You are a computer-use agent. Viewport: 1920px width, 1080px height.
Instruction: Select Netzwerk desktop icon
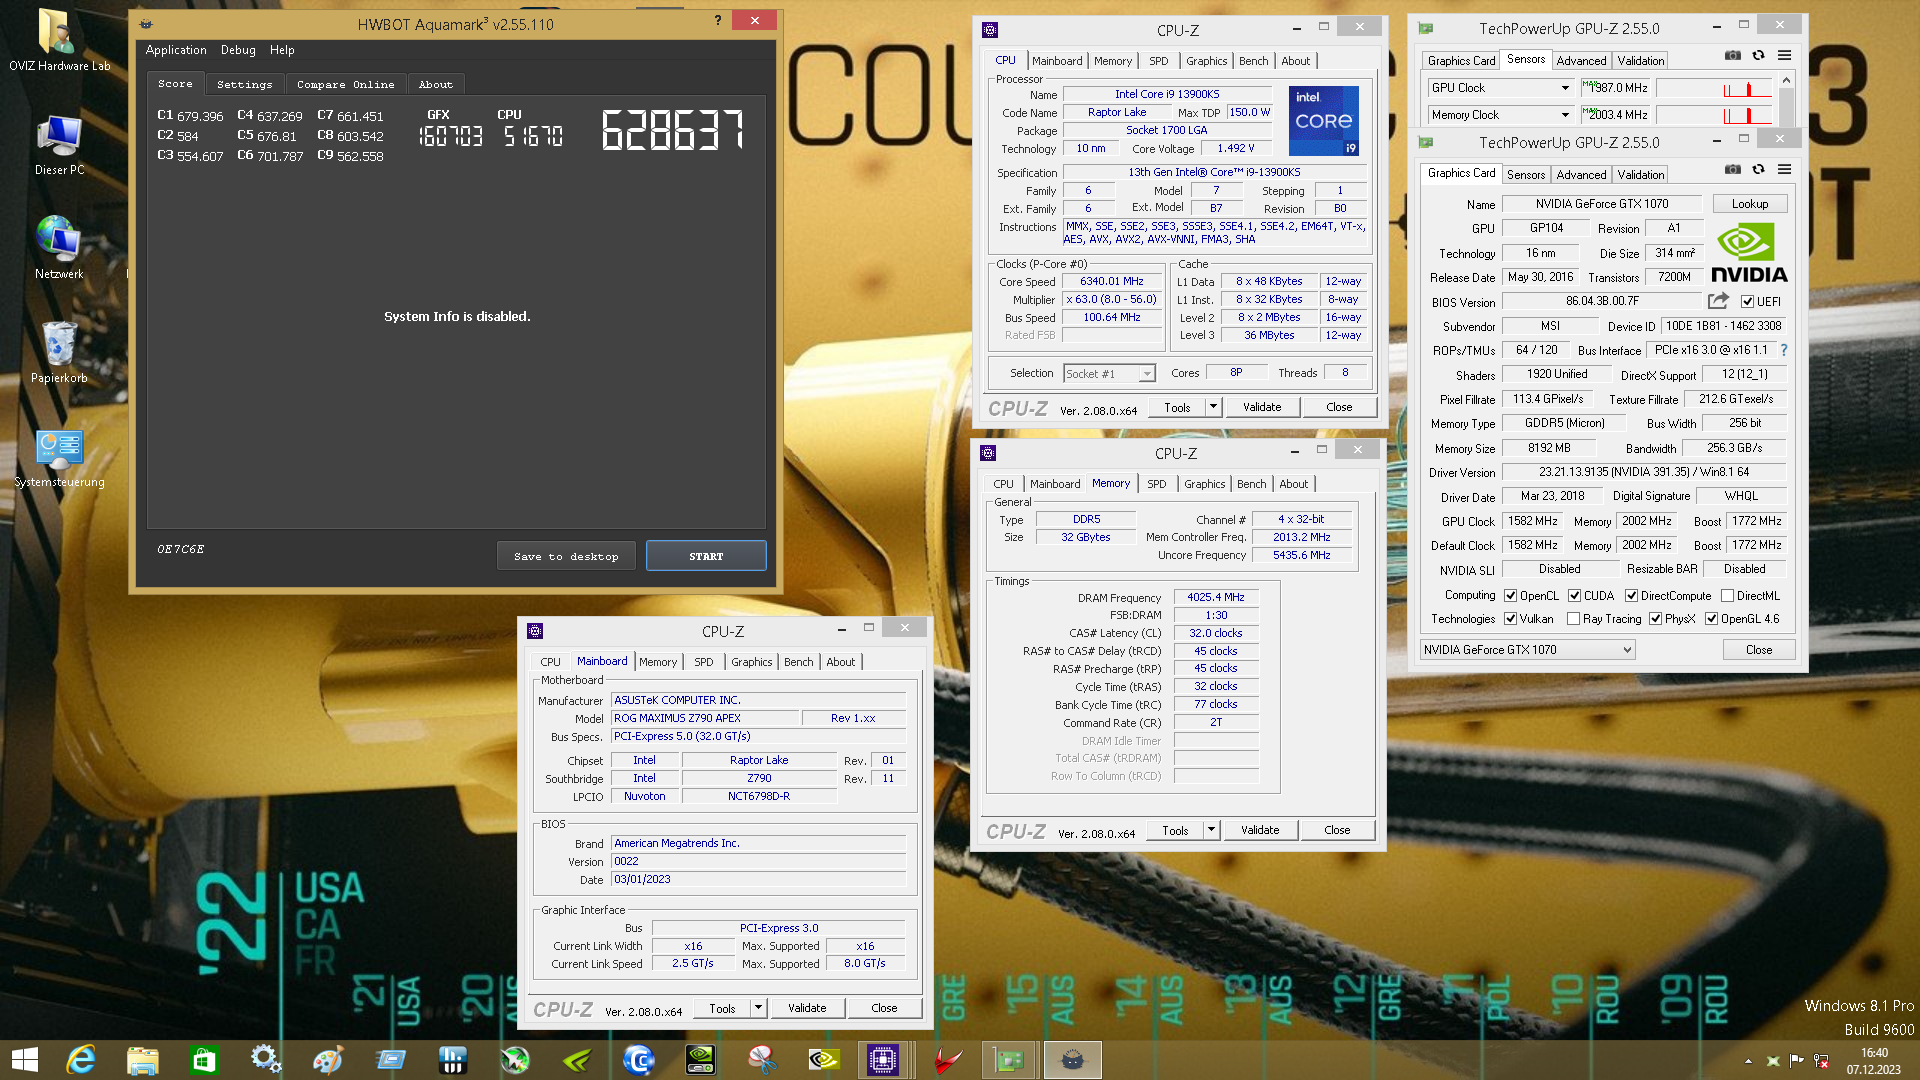point(59,248)
